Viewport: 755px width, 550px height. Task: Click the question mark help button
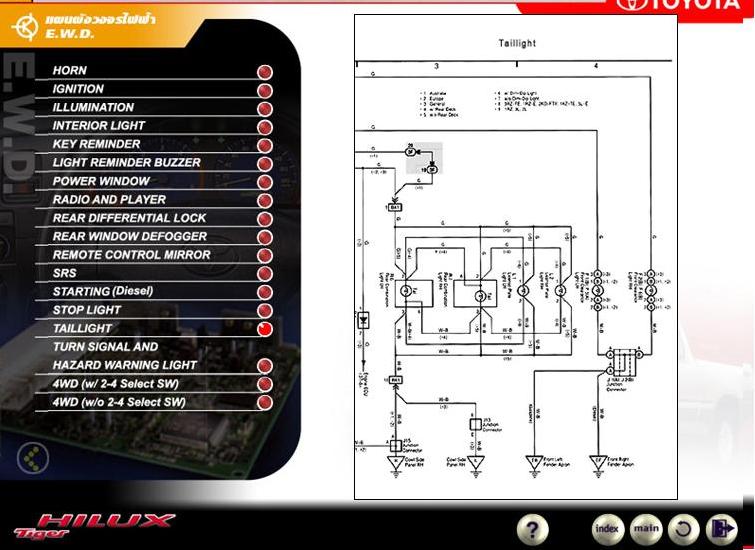[x=532, y=529]
